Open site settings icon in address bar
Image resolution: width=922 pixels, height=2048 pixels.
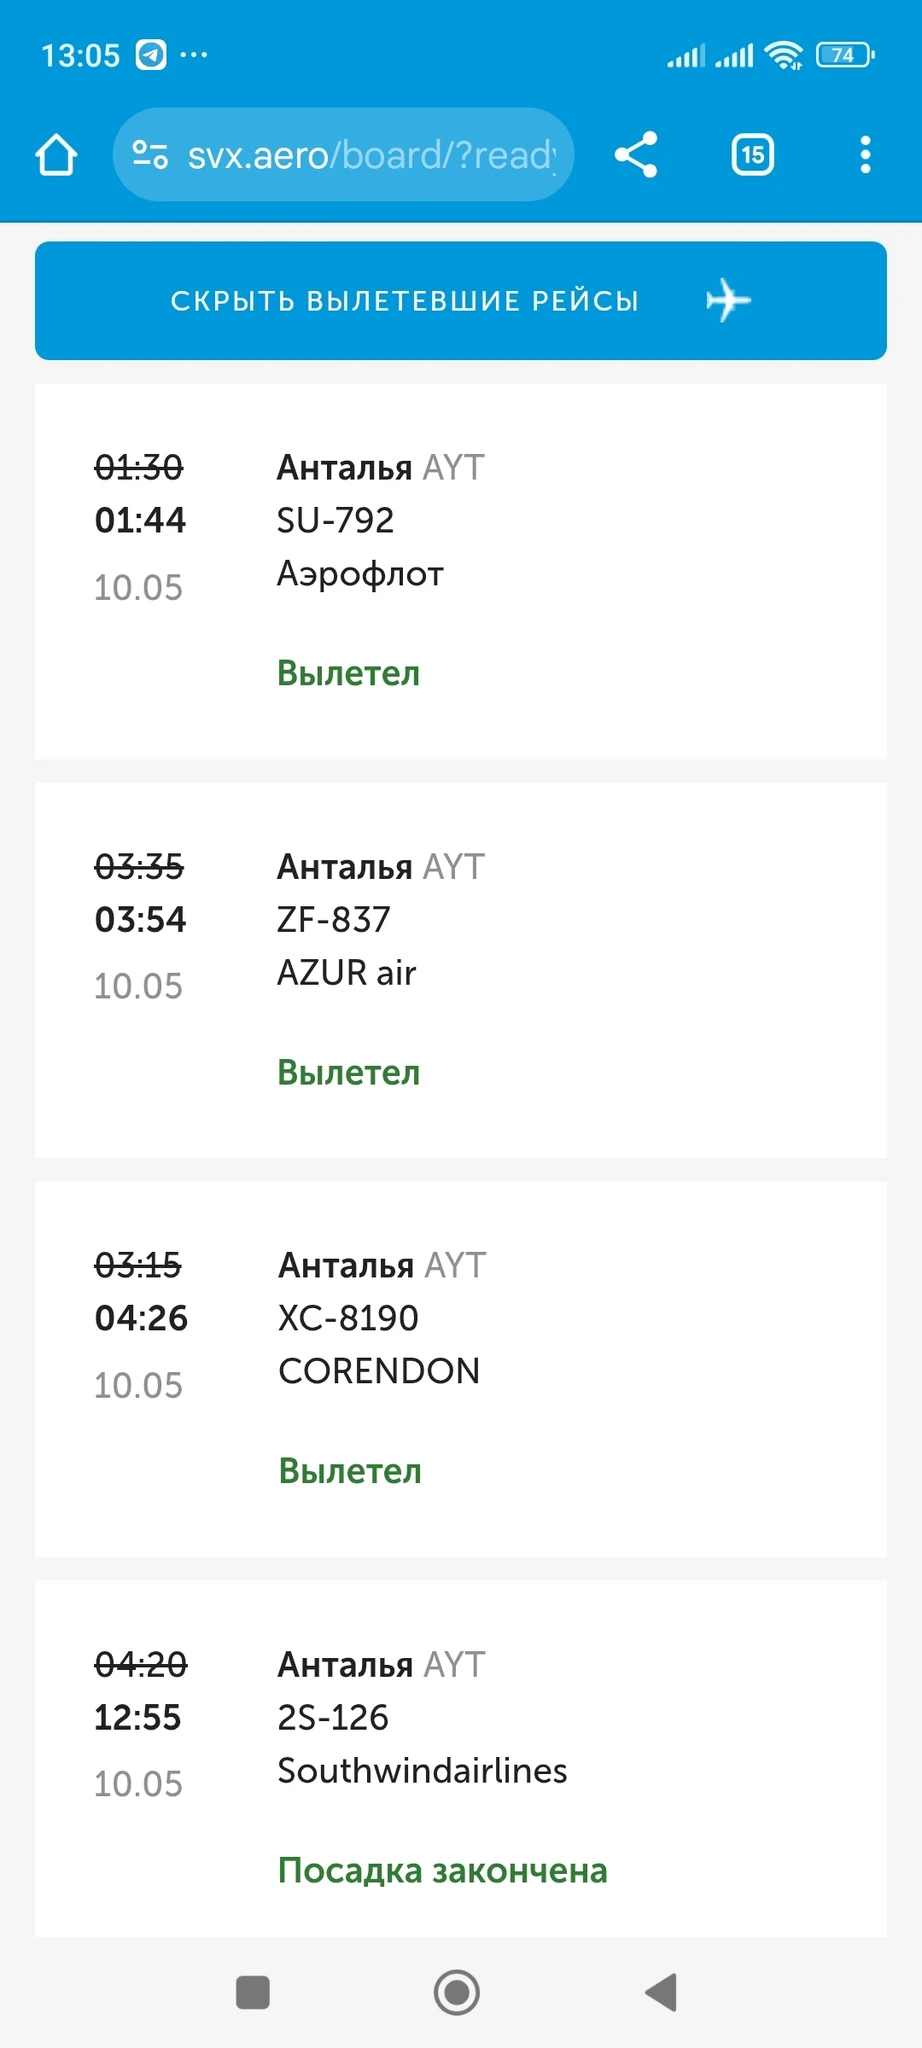pyautogui.click(x=150, y=155)
